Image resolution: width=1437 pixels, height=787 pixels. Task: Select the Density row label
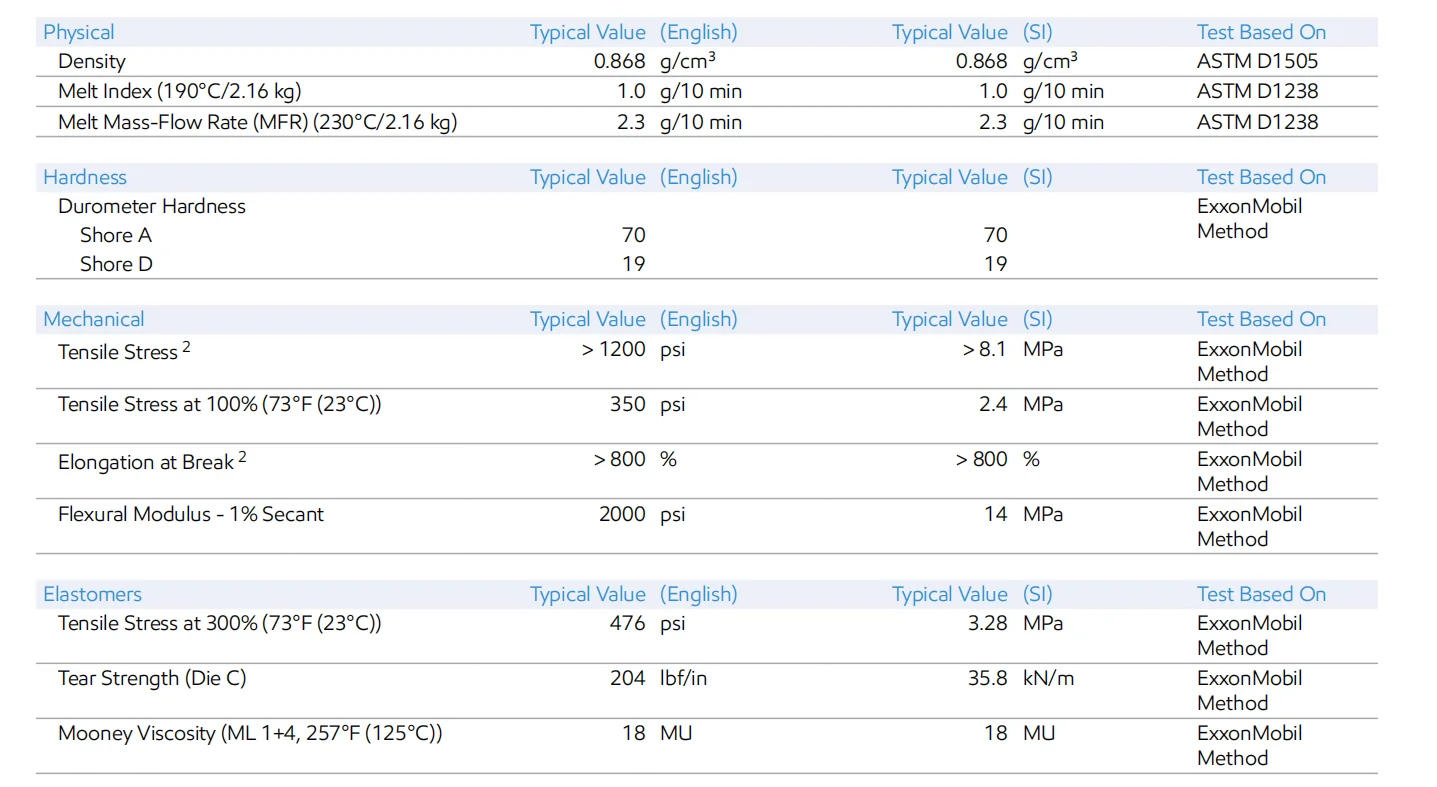coord(91,61)
